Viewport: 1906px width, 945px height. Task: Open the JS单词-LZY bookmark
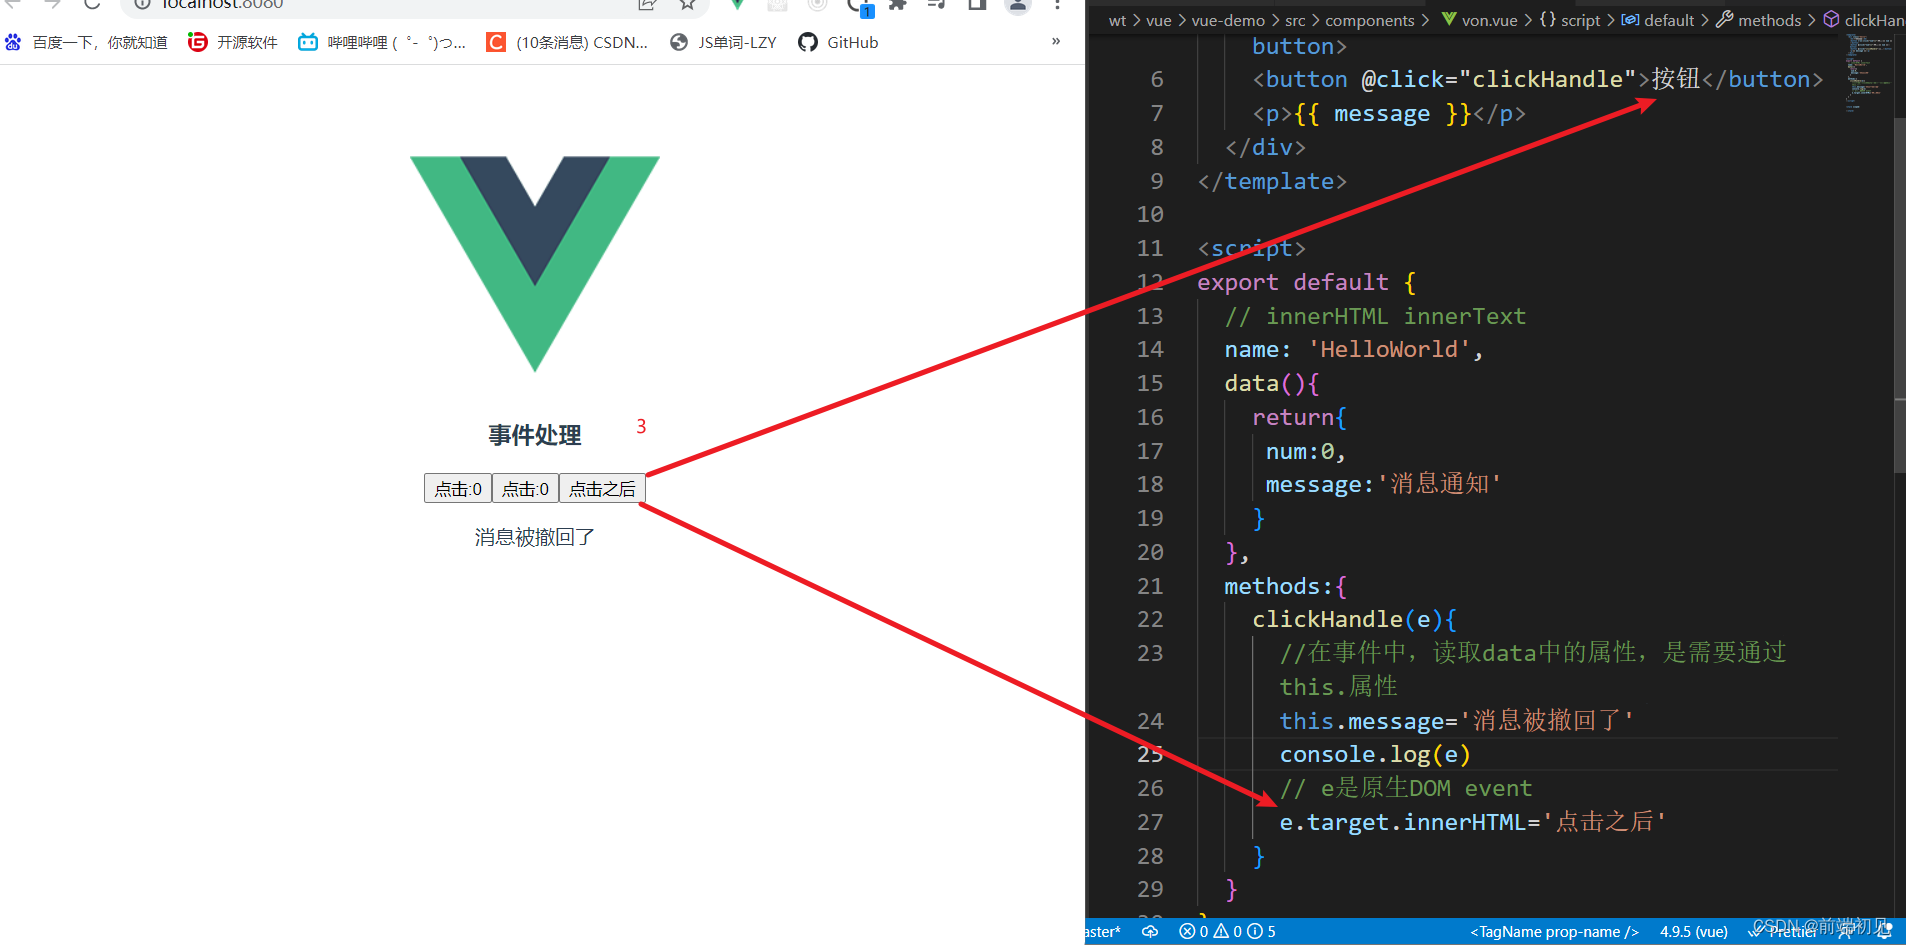(723, 42)
